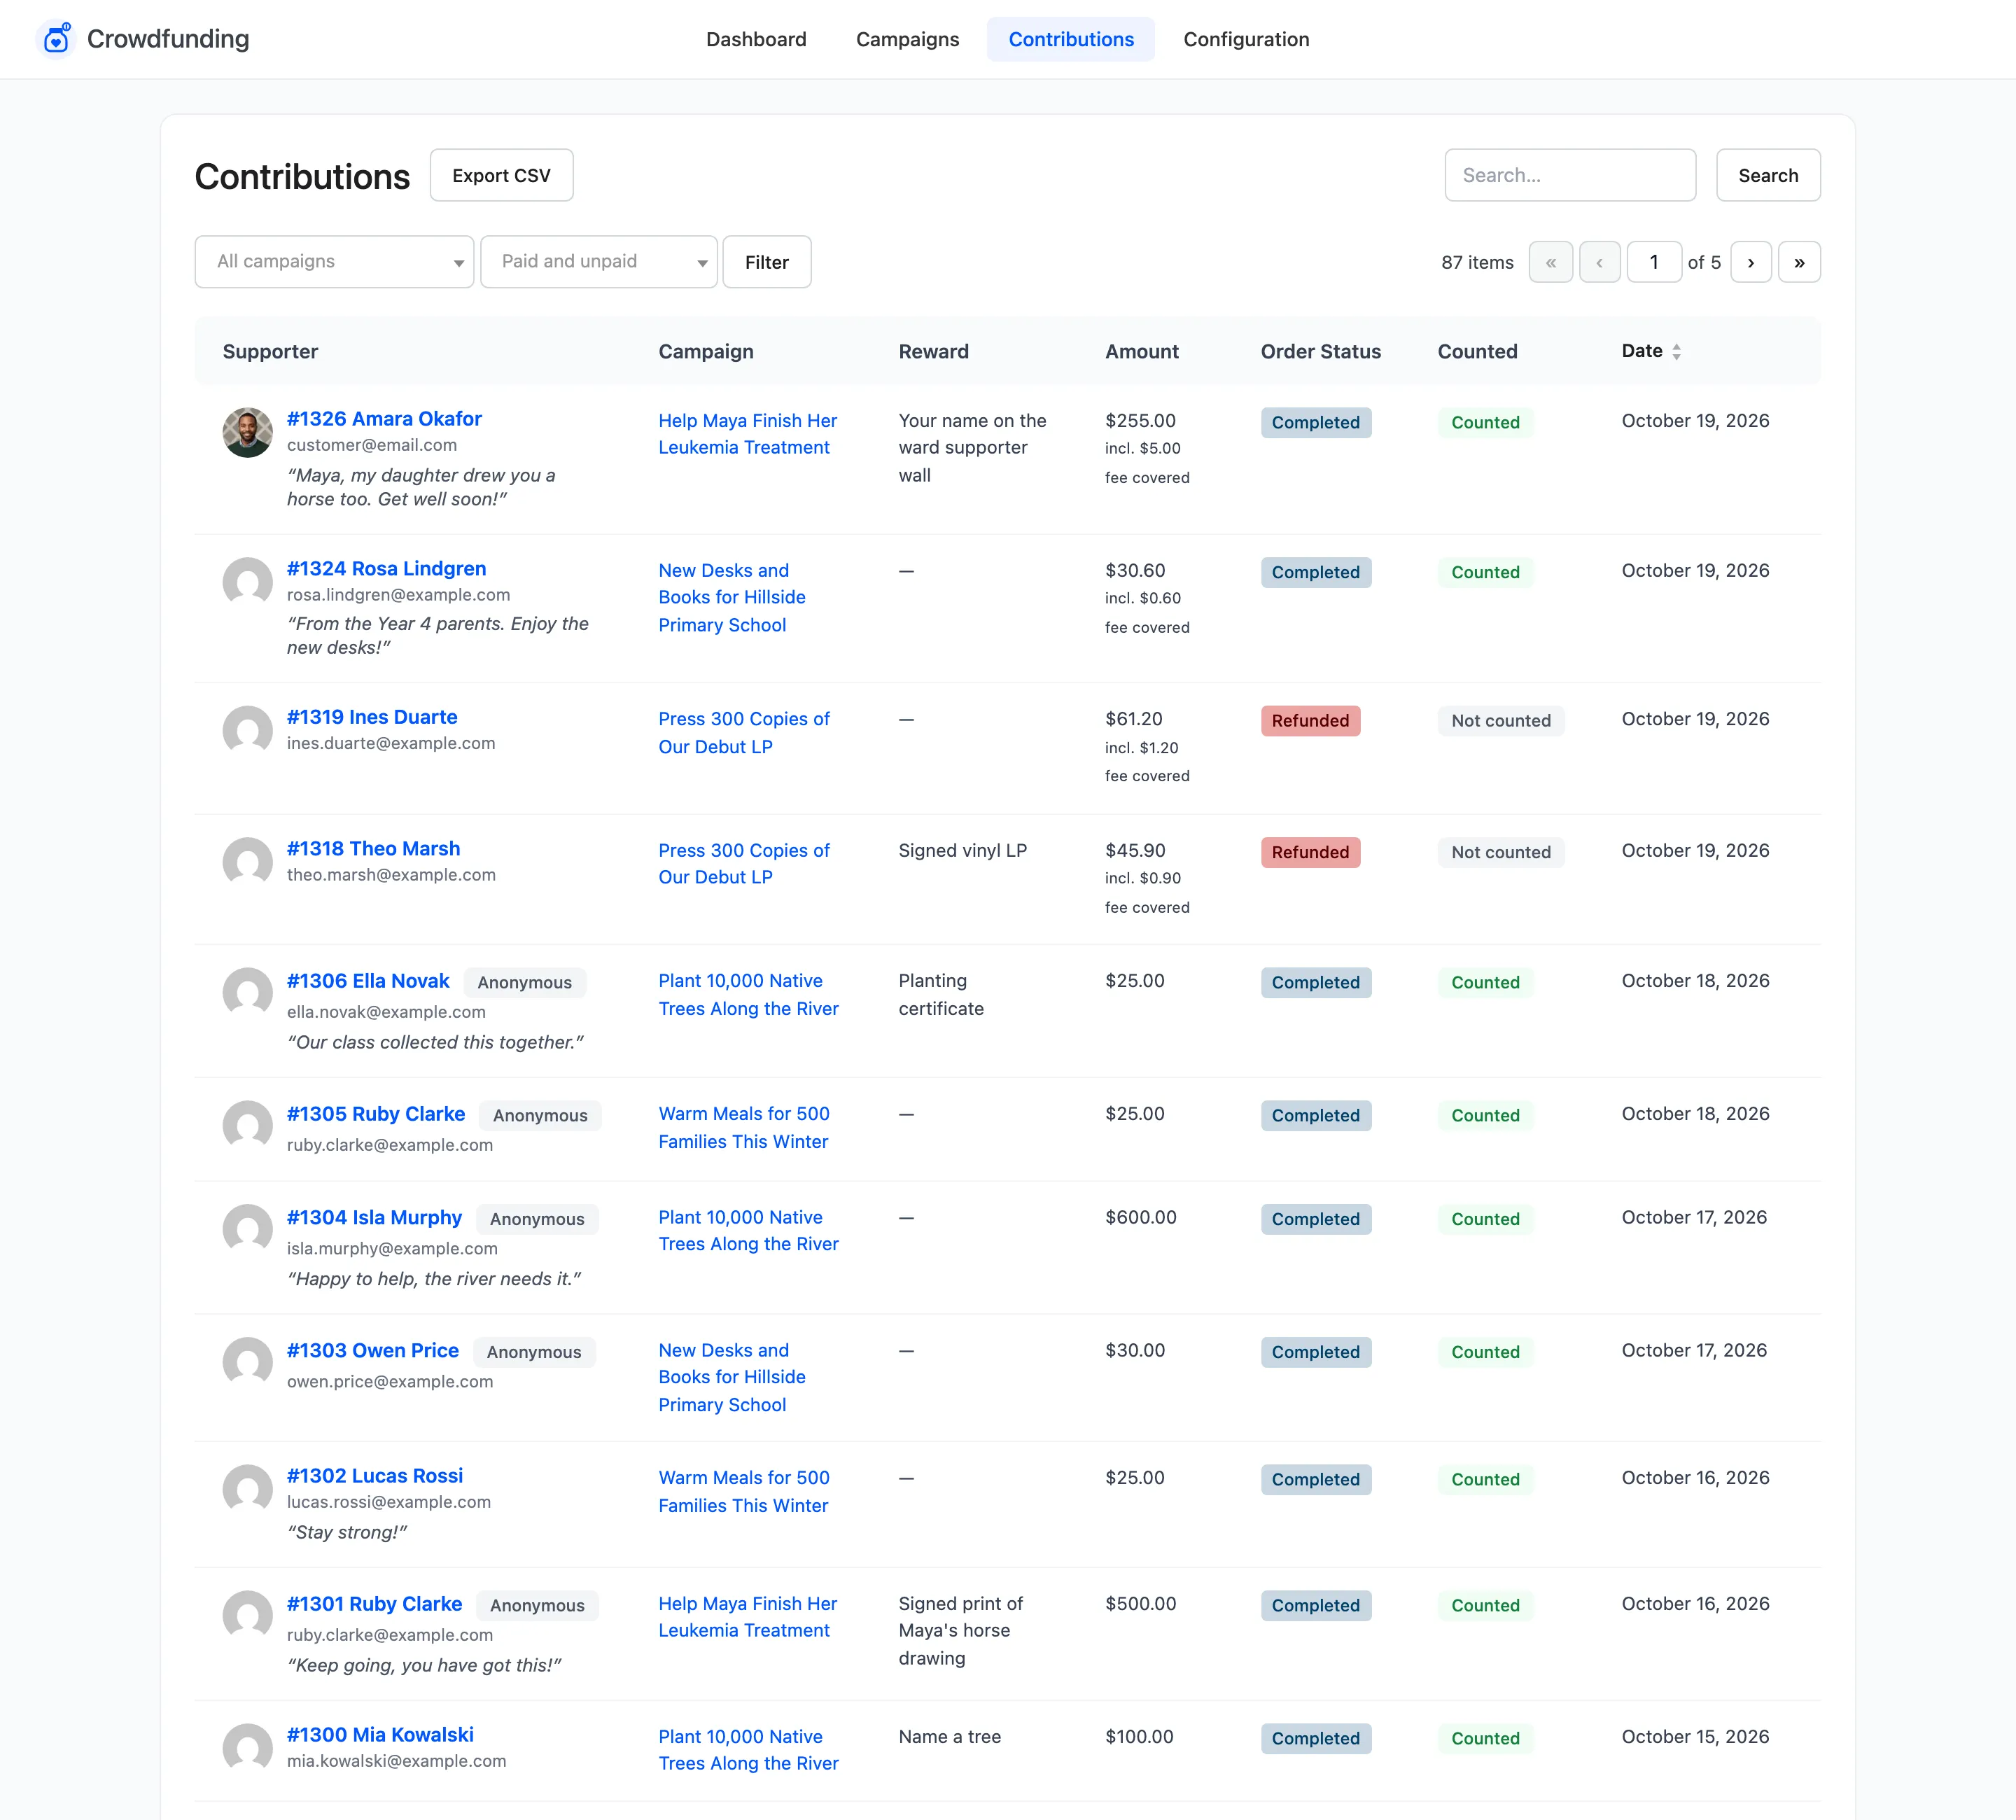Image resolution: width=2016 pixels, height=1820 pixels.
Task: Jump to the last page arrow
Action: (1799, 262)
